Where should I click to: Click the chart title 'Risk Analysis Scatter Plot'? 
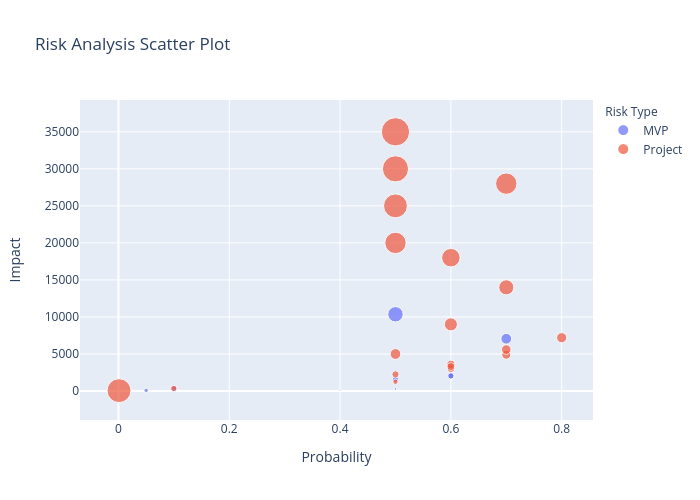tap(133, 44)
